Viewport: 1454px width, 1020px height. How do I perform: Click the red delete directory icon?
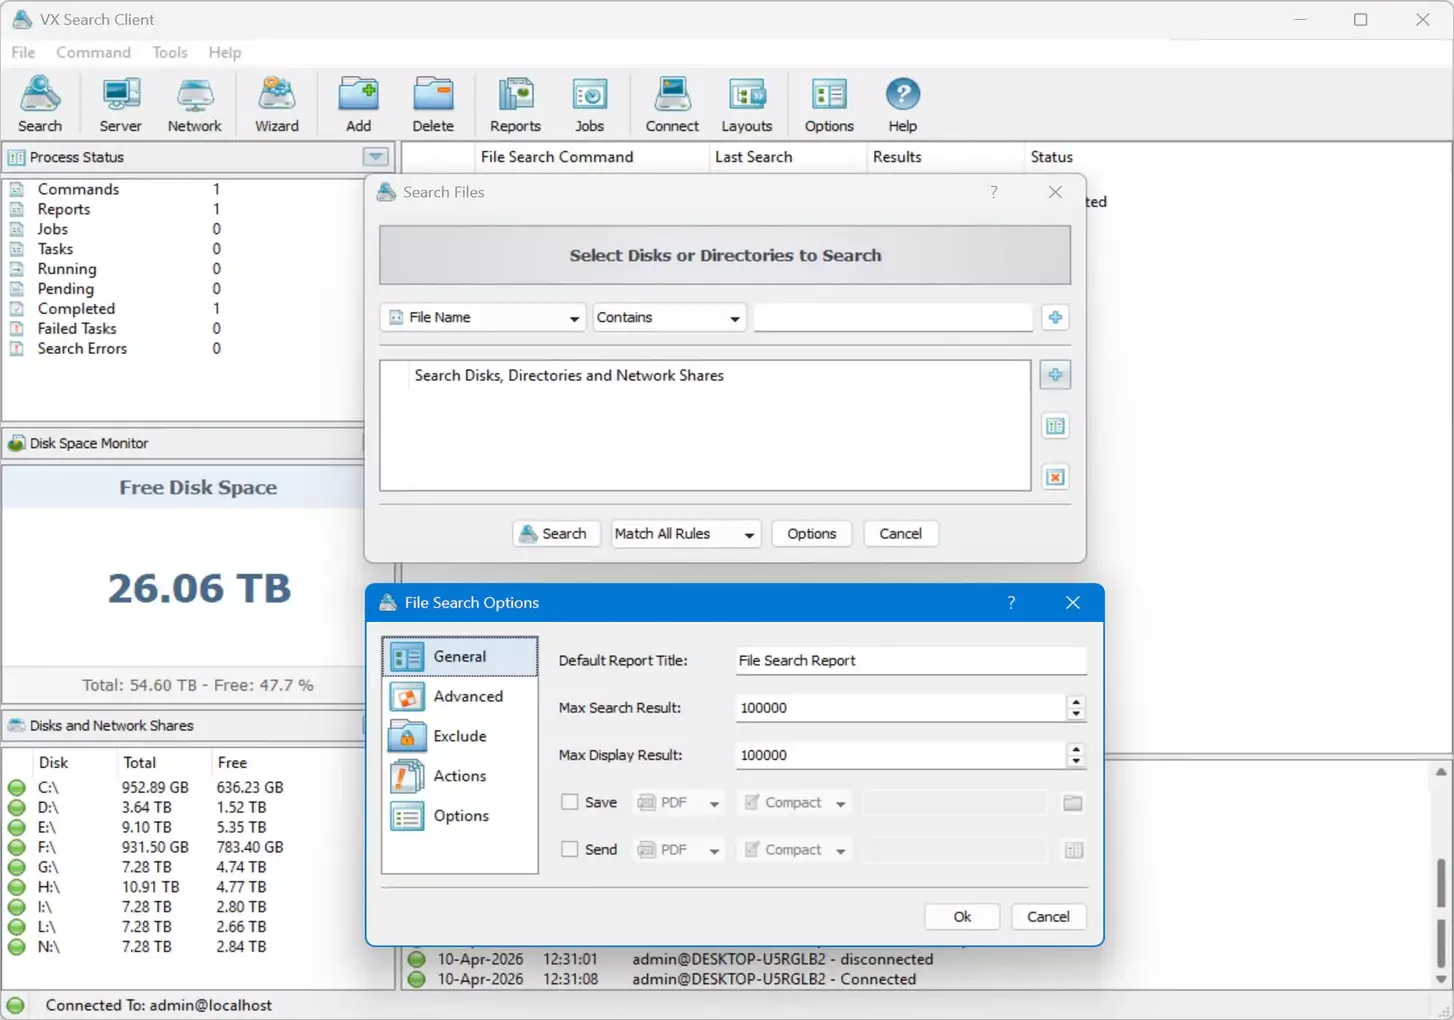click(x=1055, y=477)
